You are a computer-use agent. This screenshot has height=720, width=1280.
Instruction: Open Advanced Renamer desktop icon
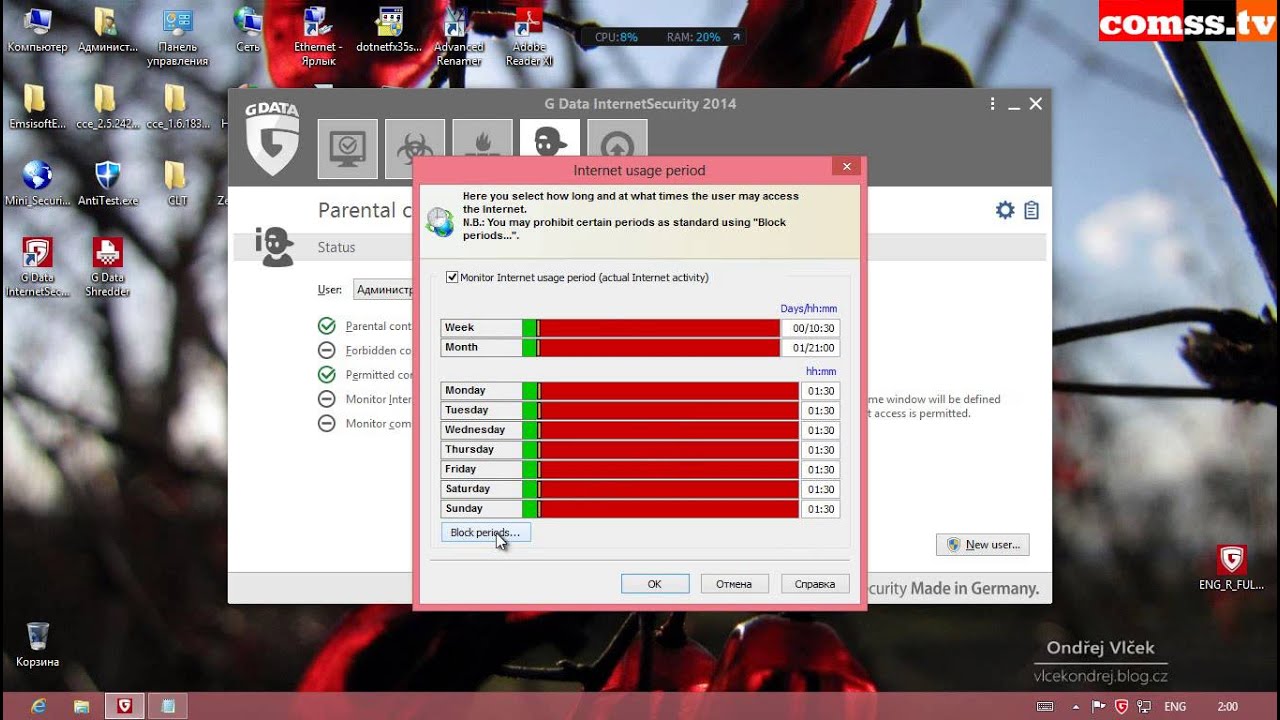tap(458, 37)
